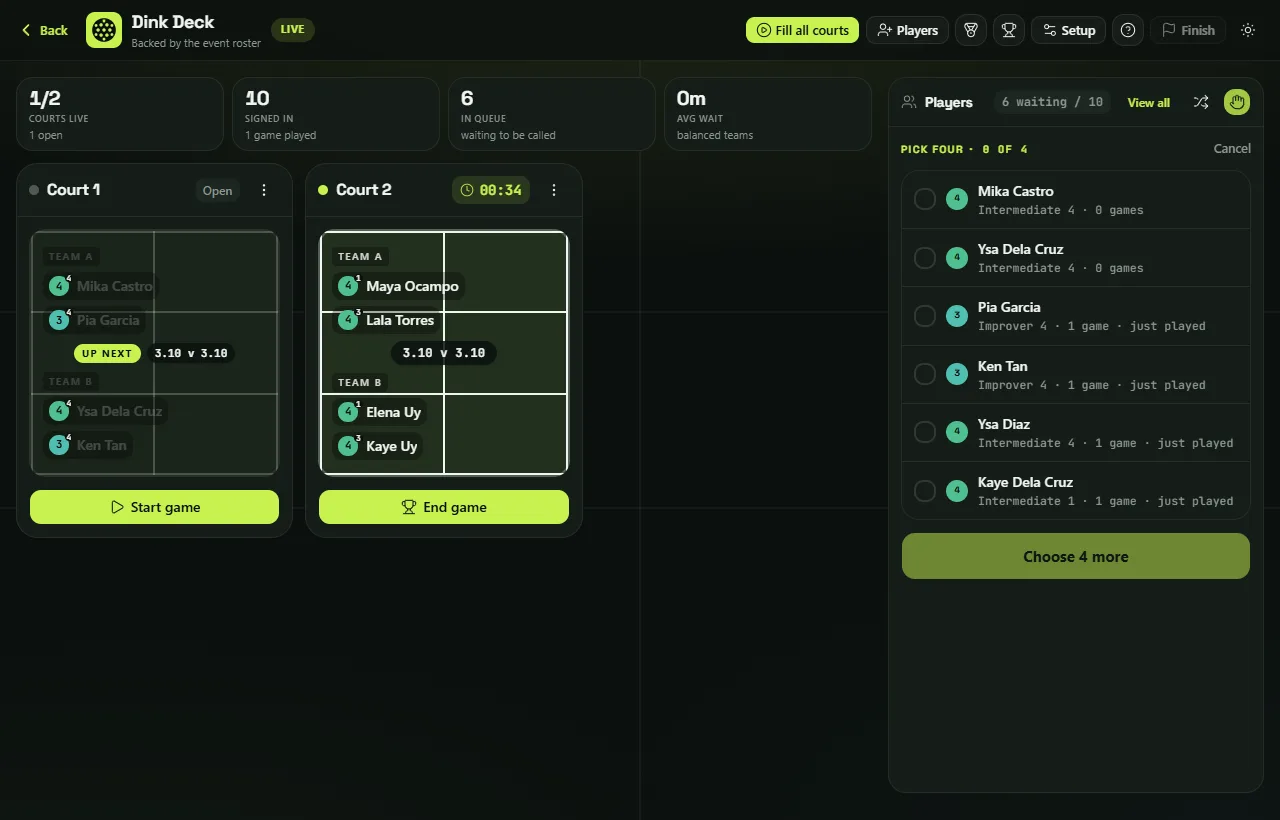Select Mika Castro checkbox in waiting list
1280x820 pixels.
[x=925, y=199]
